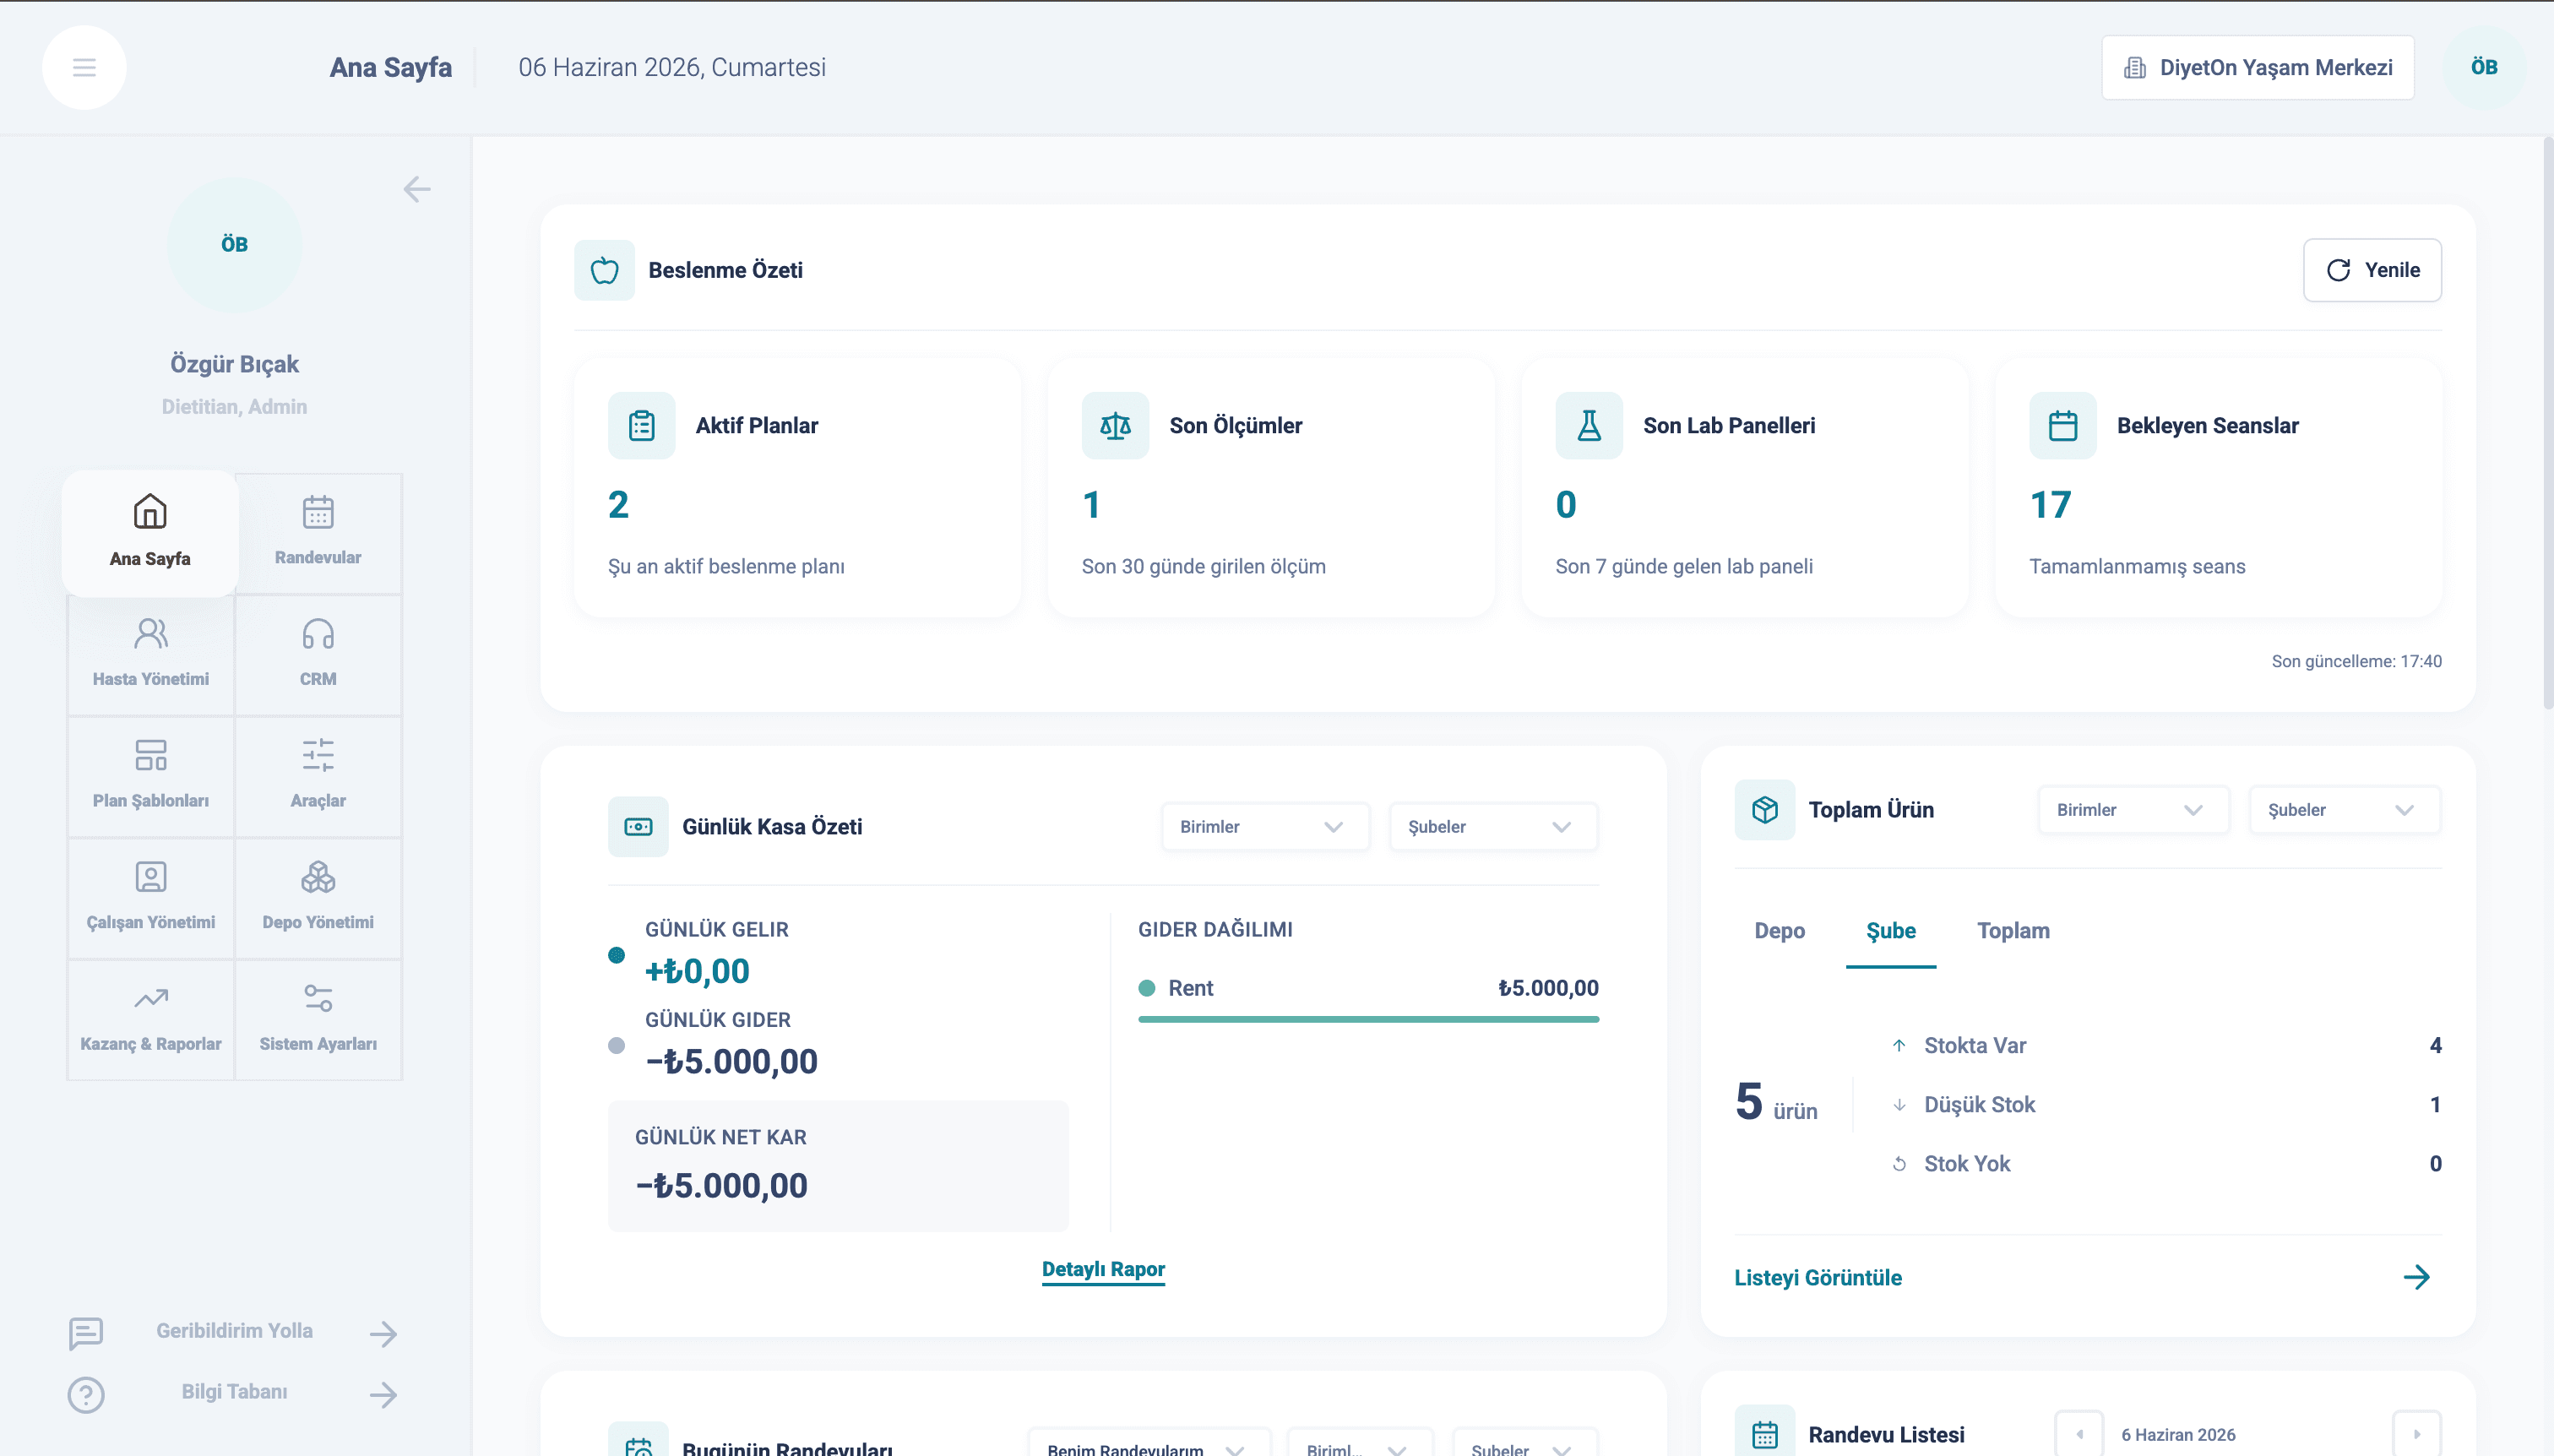The height and width of the screenshot is (1456, 2554).
Task: Collapse sidebar with the back arrow
Action: tap(417, 189)
